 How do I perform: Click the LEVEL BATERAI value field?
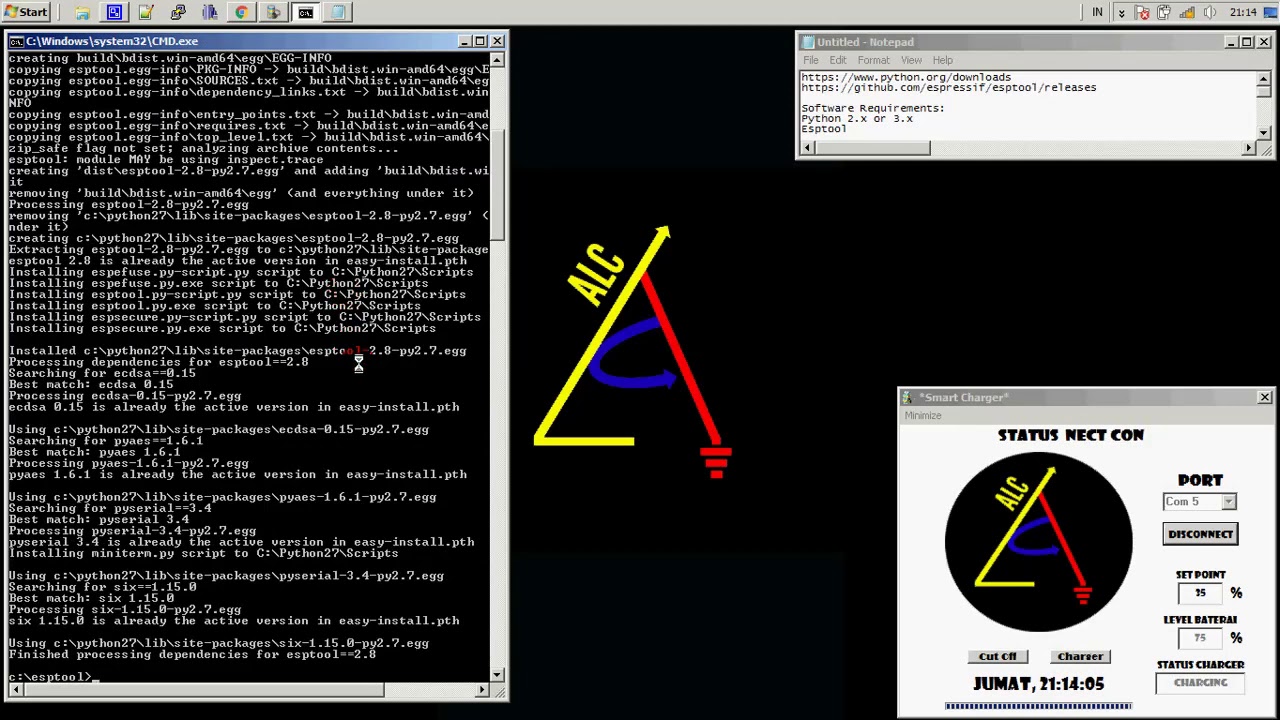(1200, 638)
